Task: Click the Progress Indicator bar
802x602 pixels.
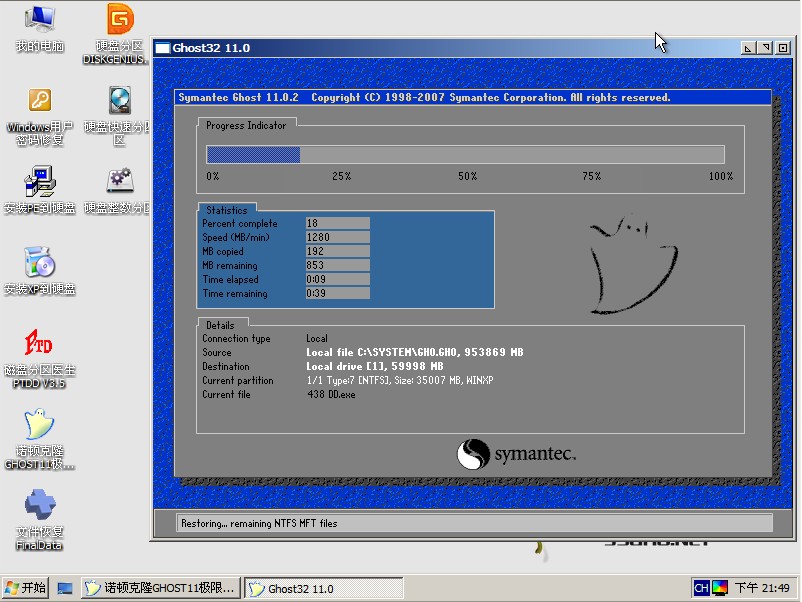Action: 465,154
